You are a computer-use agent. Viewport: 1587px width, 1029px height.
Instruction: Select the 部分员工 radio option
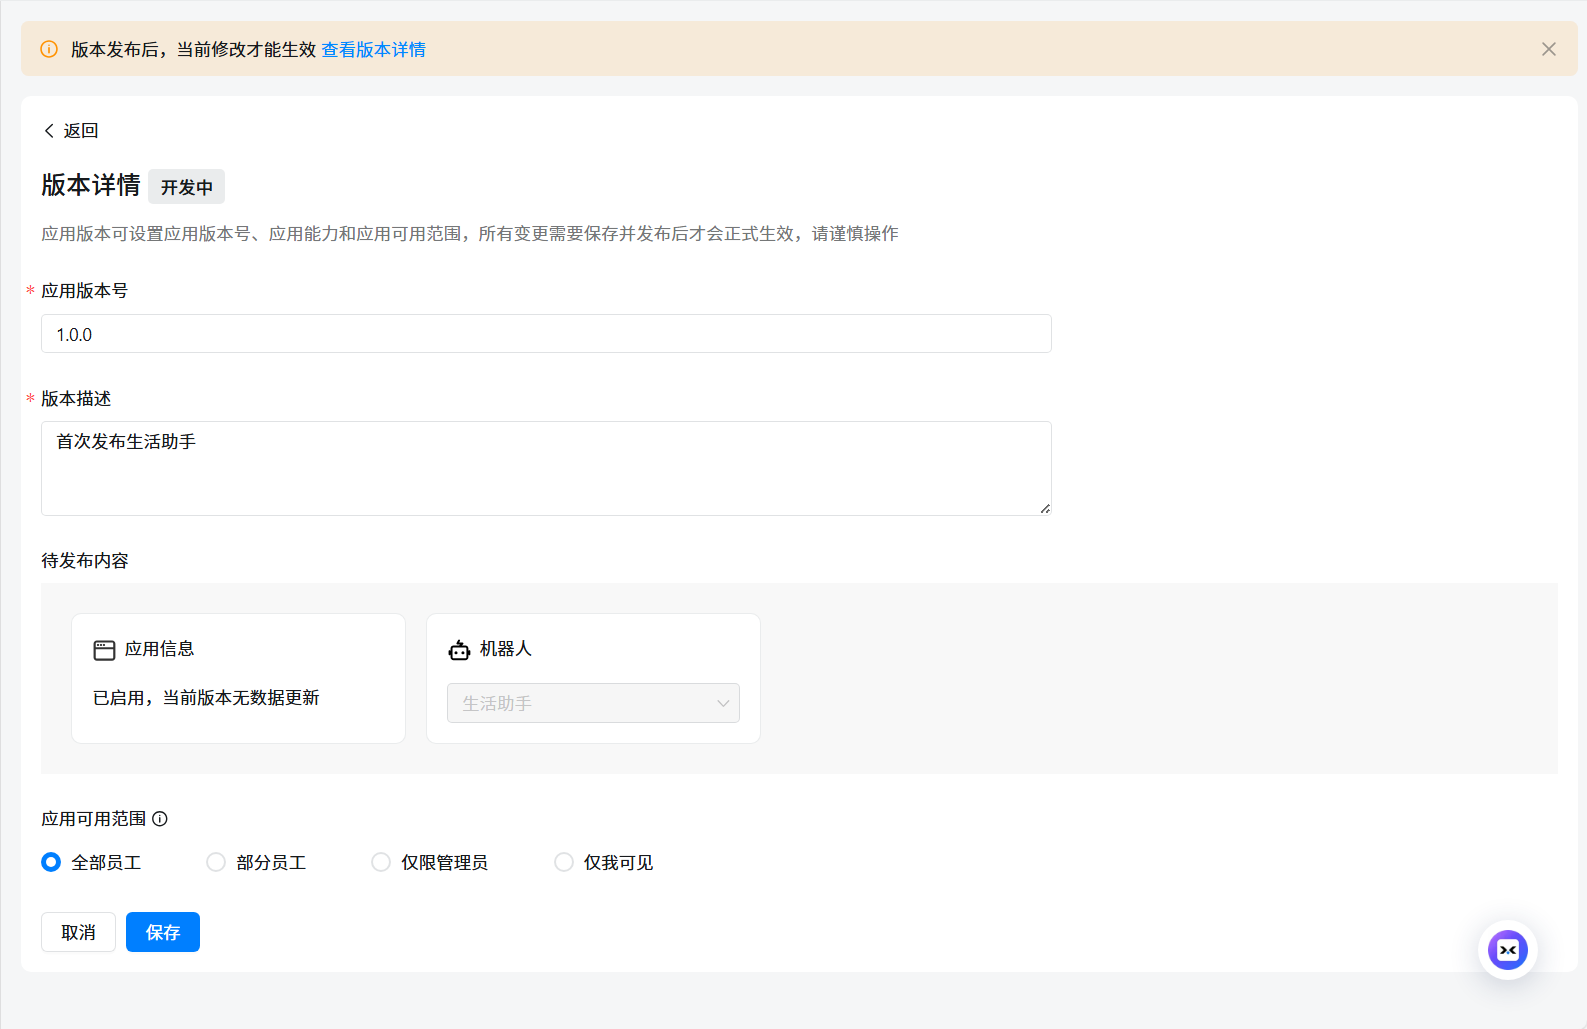216,862
